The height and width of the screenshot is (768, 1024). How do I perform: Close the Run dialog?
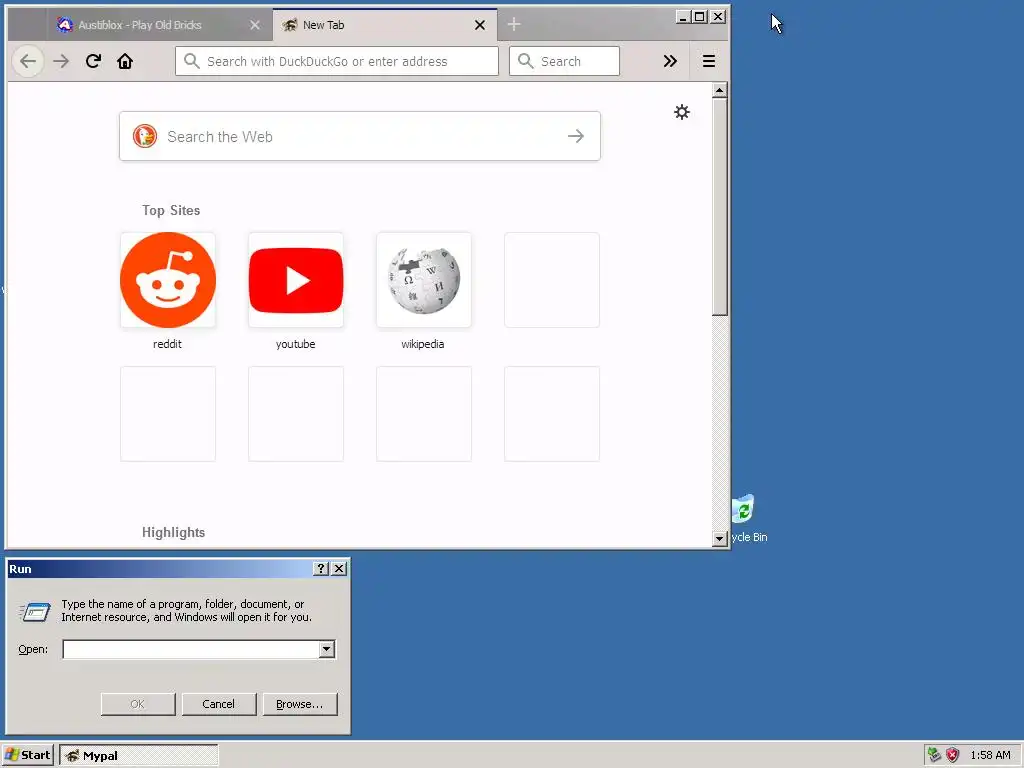coord(339,569)
